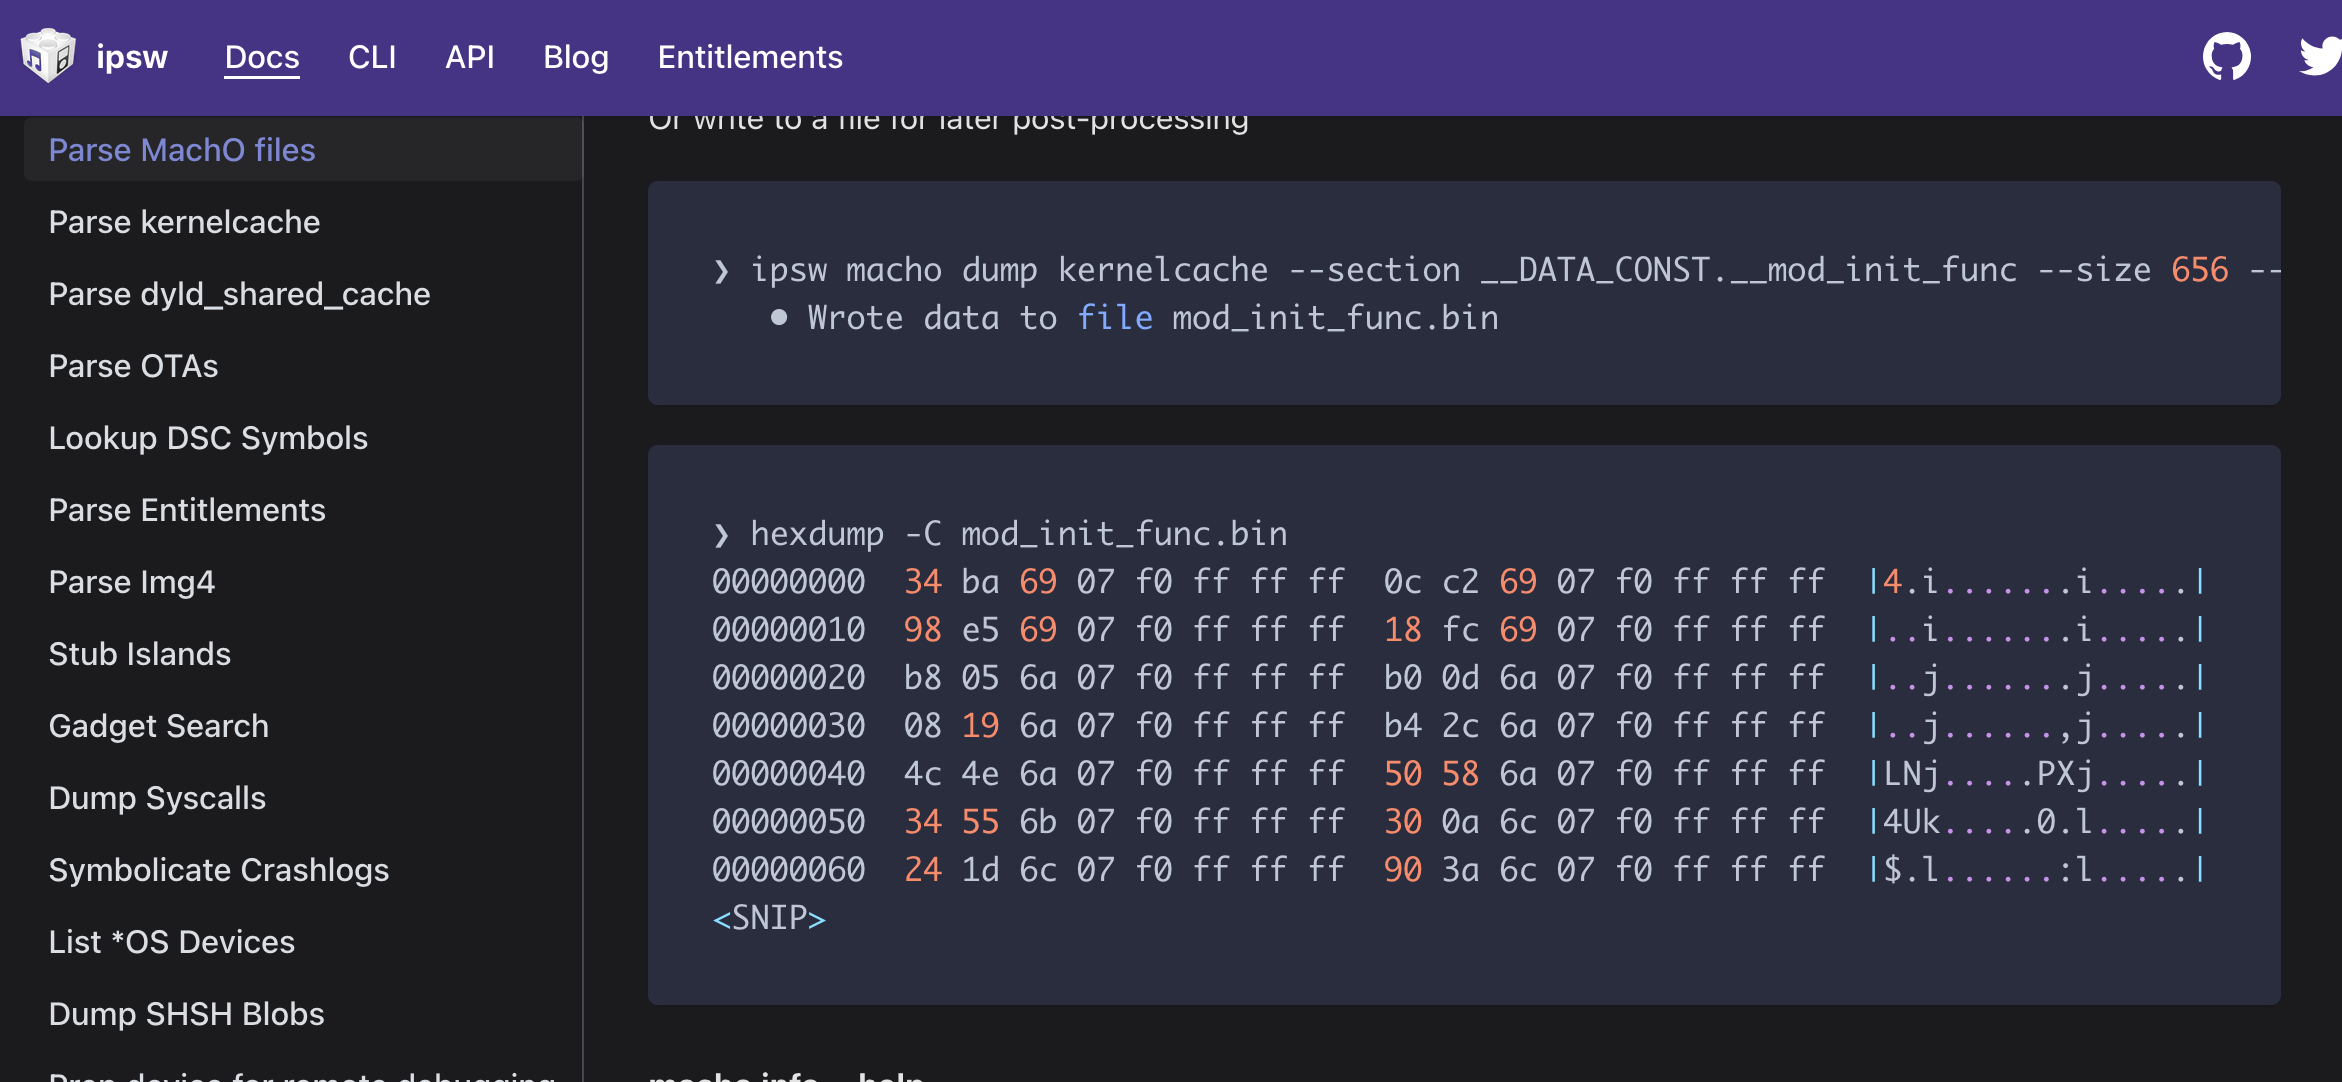The image size is (2342, 1082).
Task: Click the ipsw site title
Action: [132, 57]
